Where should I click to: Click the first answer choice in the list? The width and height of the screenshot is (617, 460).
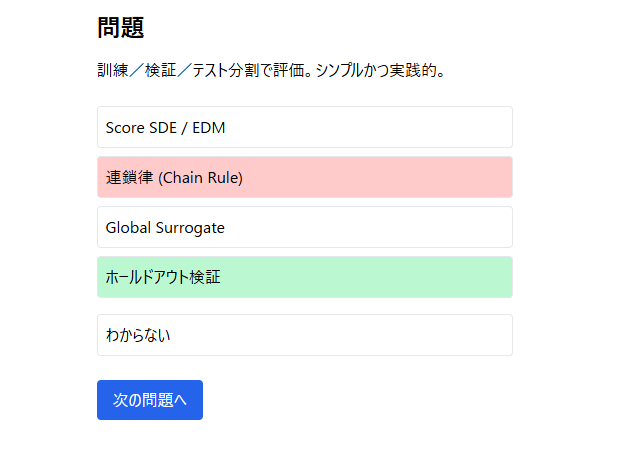point(304,127)
